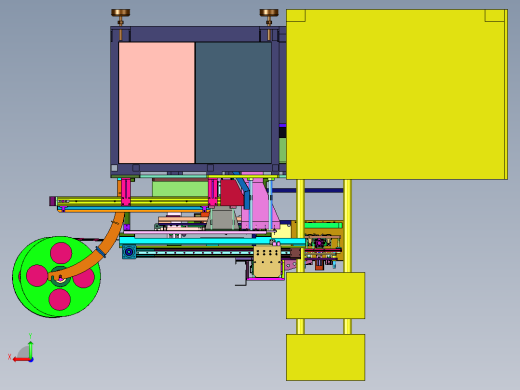The height and width of the screenshot is (390, 520).
Task: Select the violet top beam of the frame
Action: click(195, 34)
